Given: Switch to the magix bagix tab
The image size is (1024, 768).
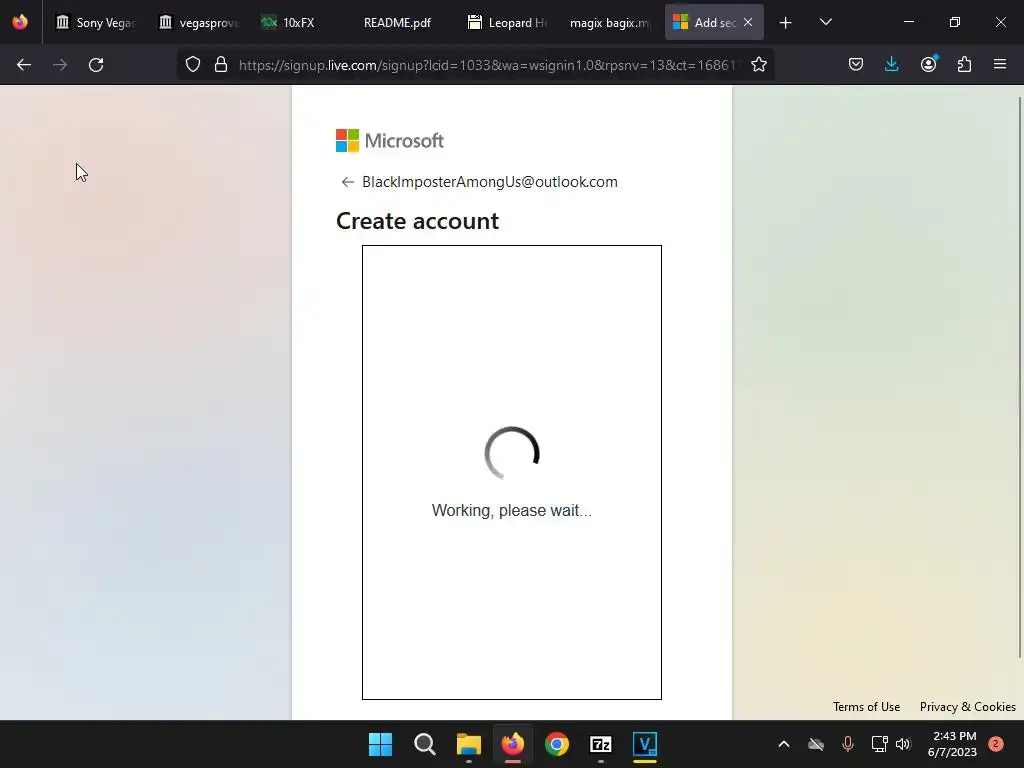Looking at the screenshot, I should coord(611,22).
